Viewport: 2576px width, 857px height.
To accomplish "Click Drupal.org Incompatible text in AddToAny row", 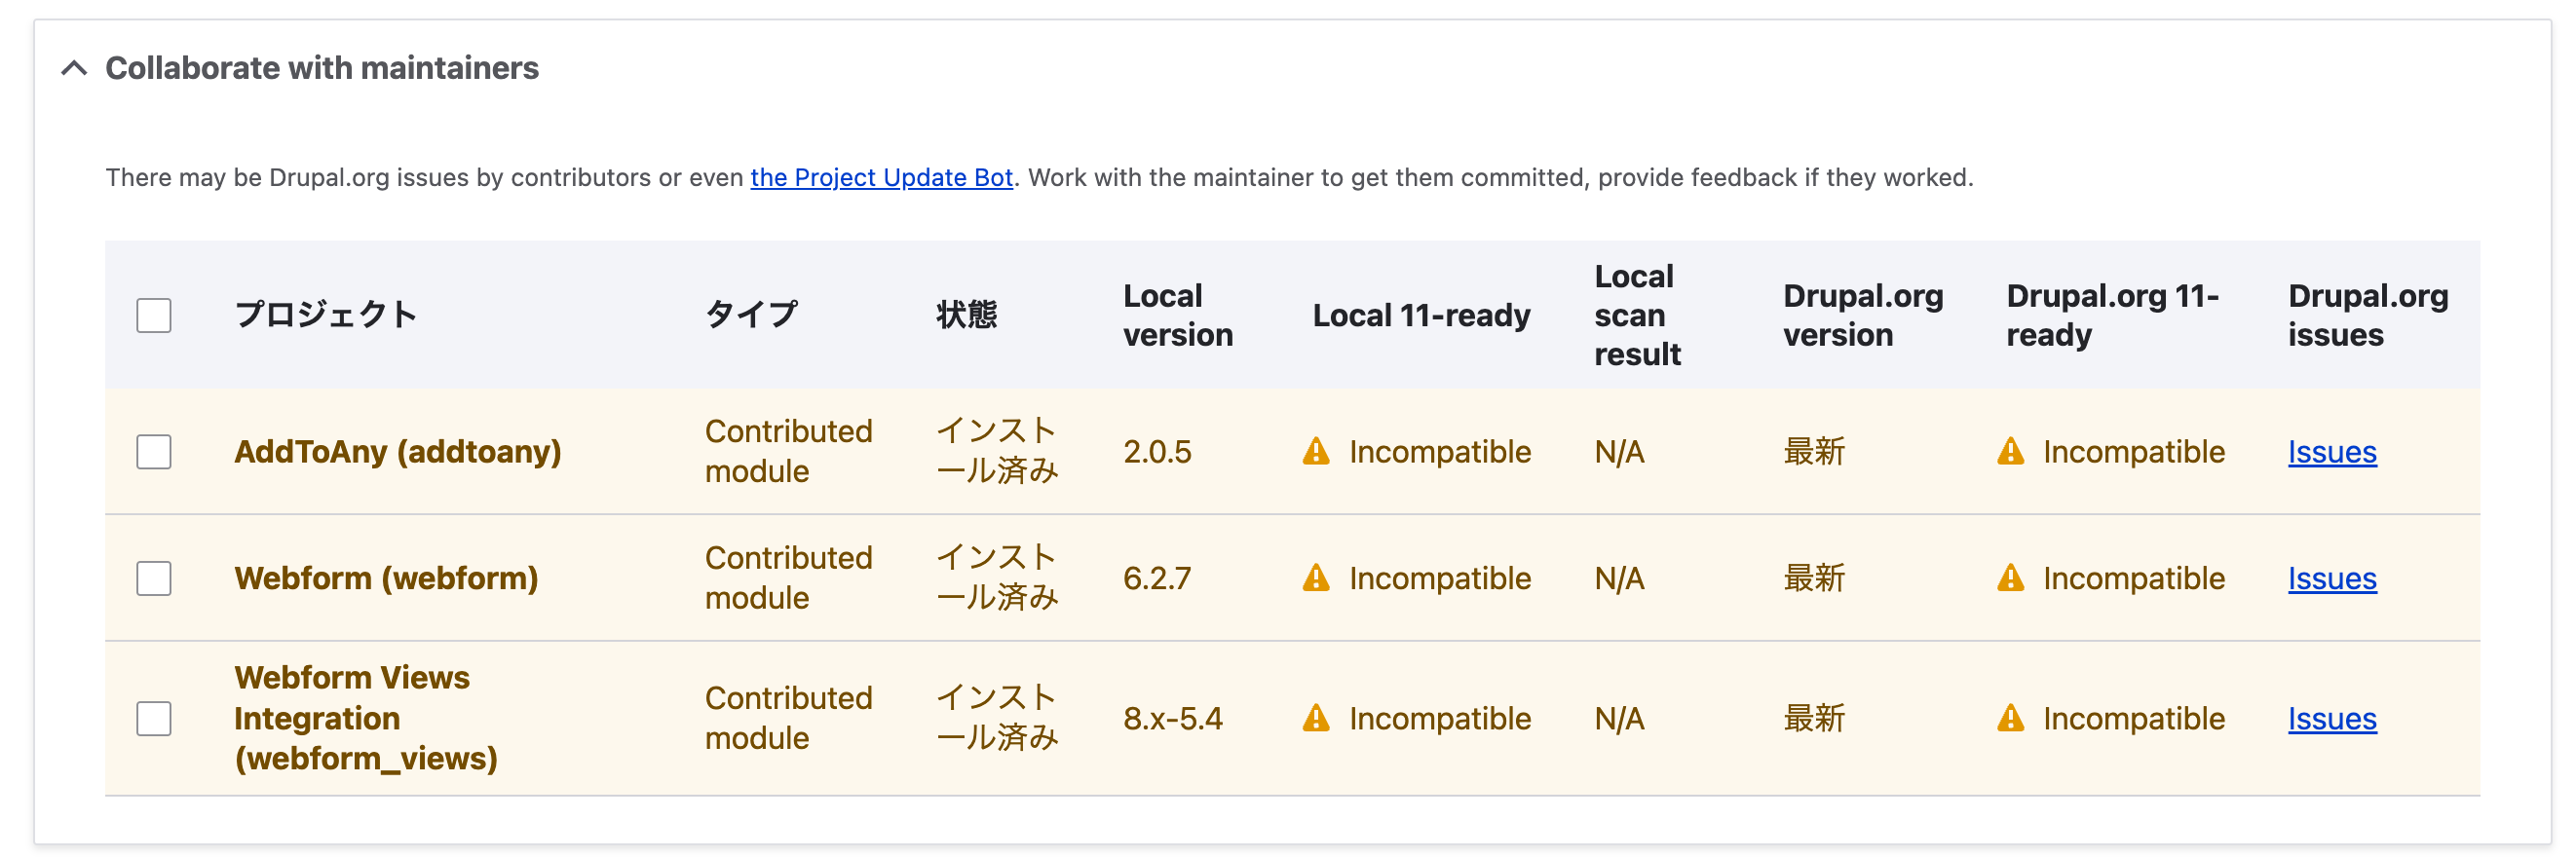I will click(2134, 452).
